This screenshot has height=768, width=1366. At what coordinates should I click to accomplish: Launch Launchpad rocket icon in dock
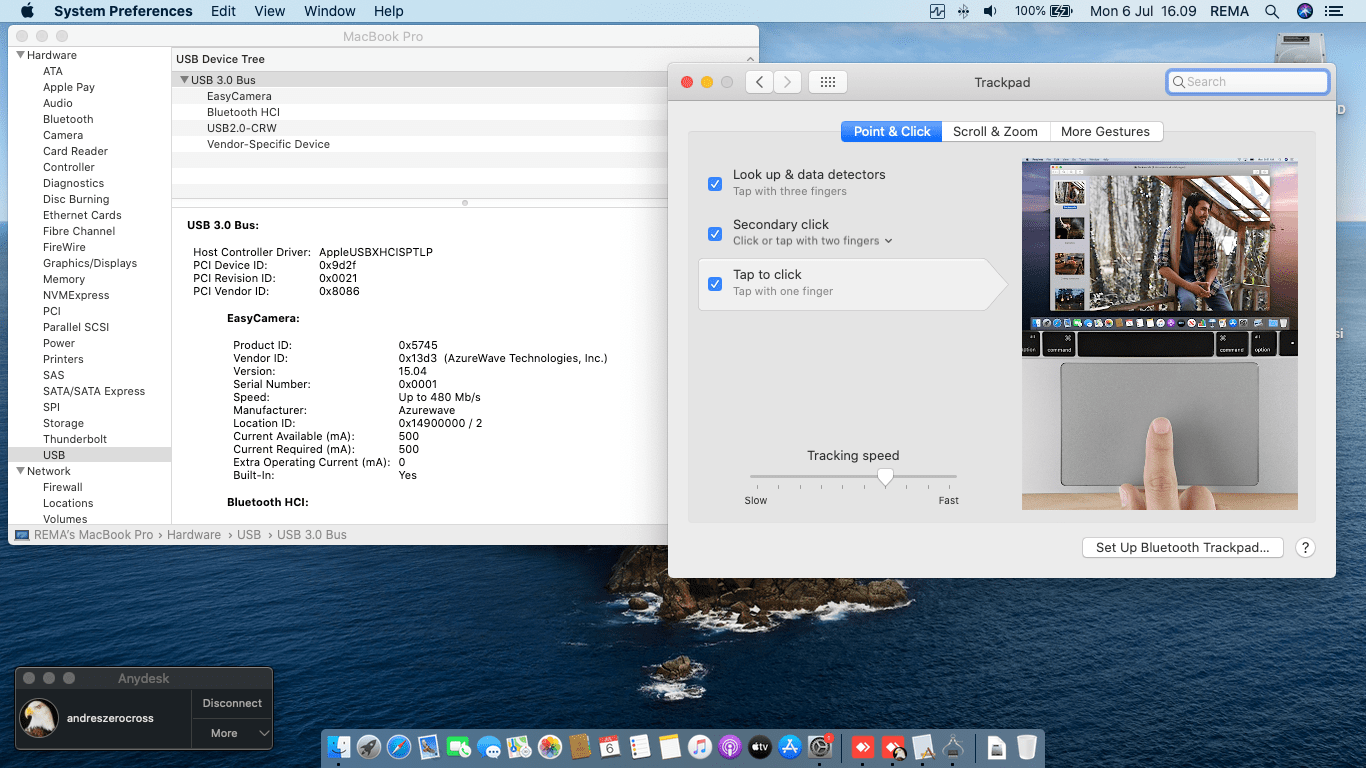coord(369,747)
